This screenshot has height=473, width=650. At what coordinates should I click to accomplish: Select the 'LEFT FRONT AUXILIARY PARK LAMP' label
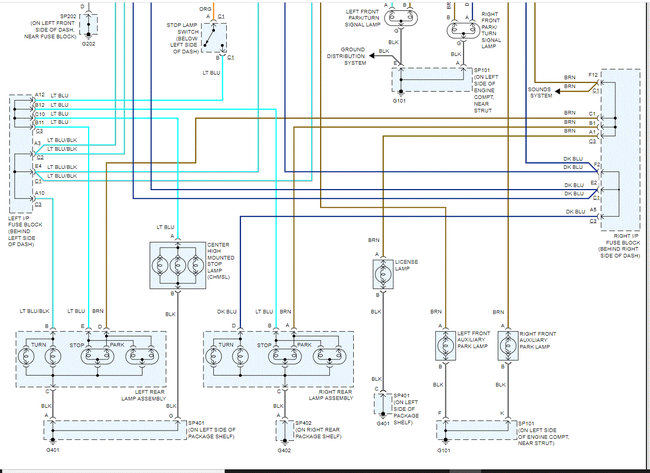pyautogui.click(x=473, y=340)
